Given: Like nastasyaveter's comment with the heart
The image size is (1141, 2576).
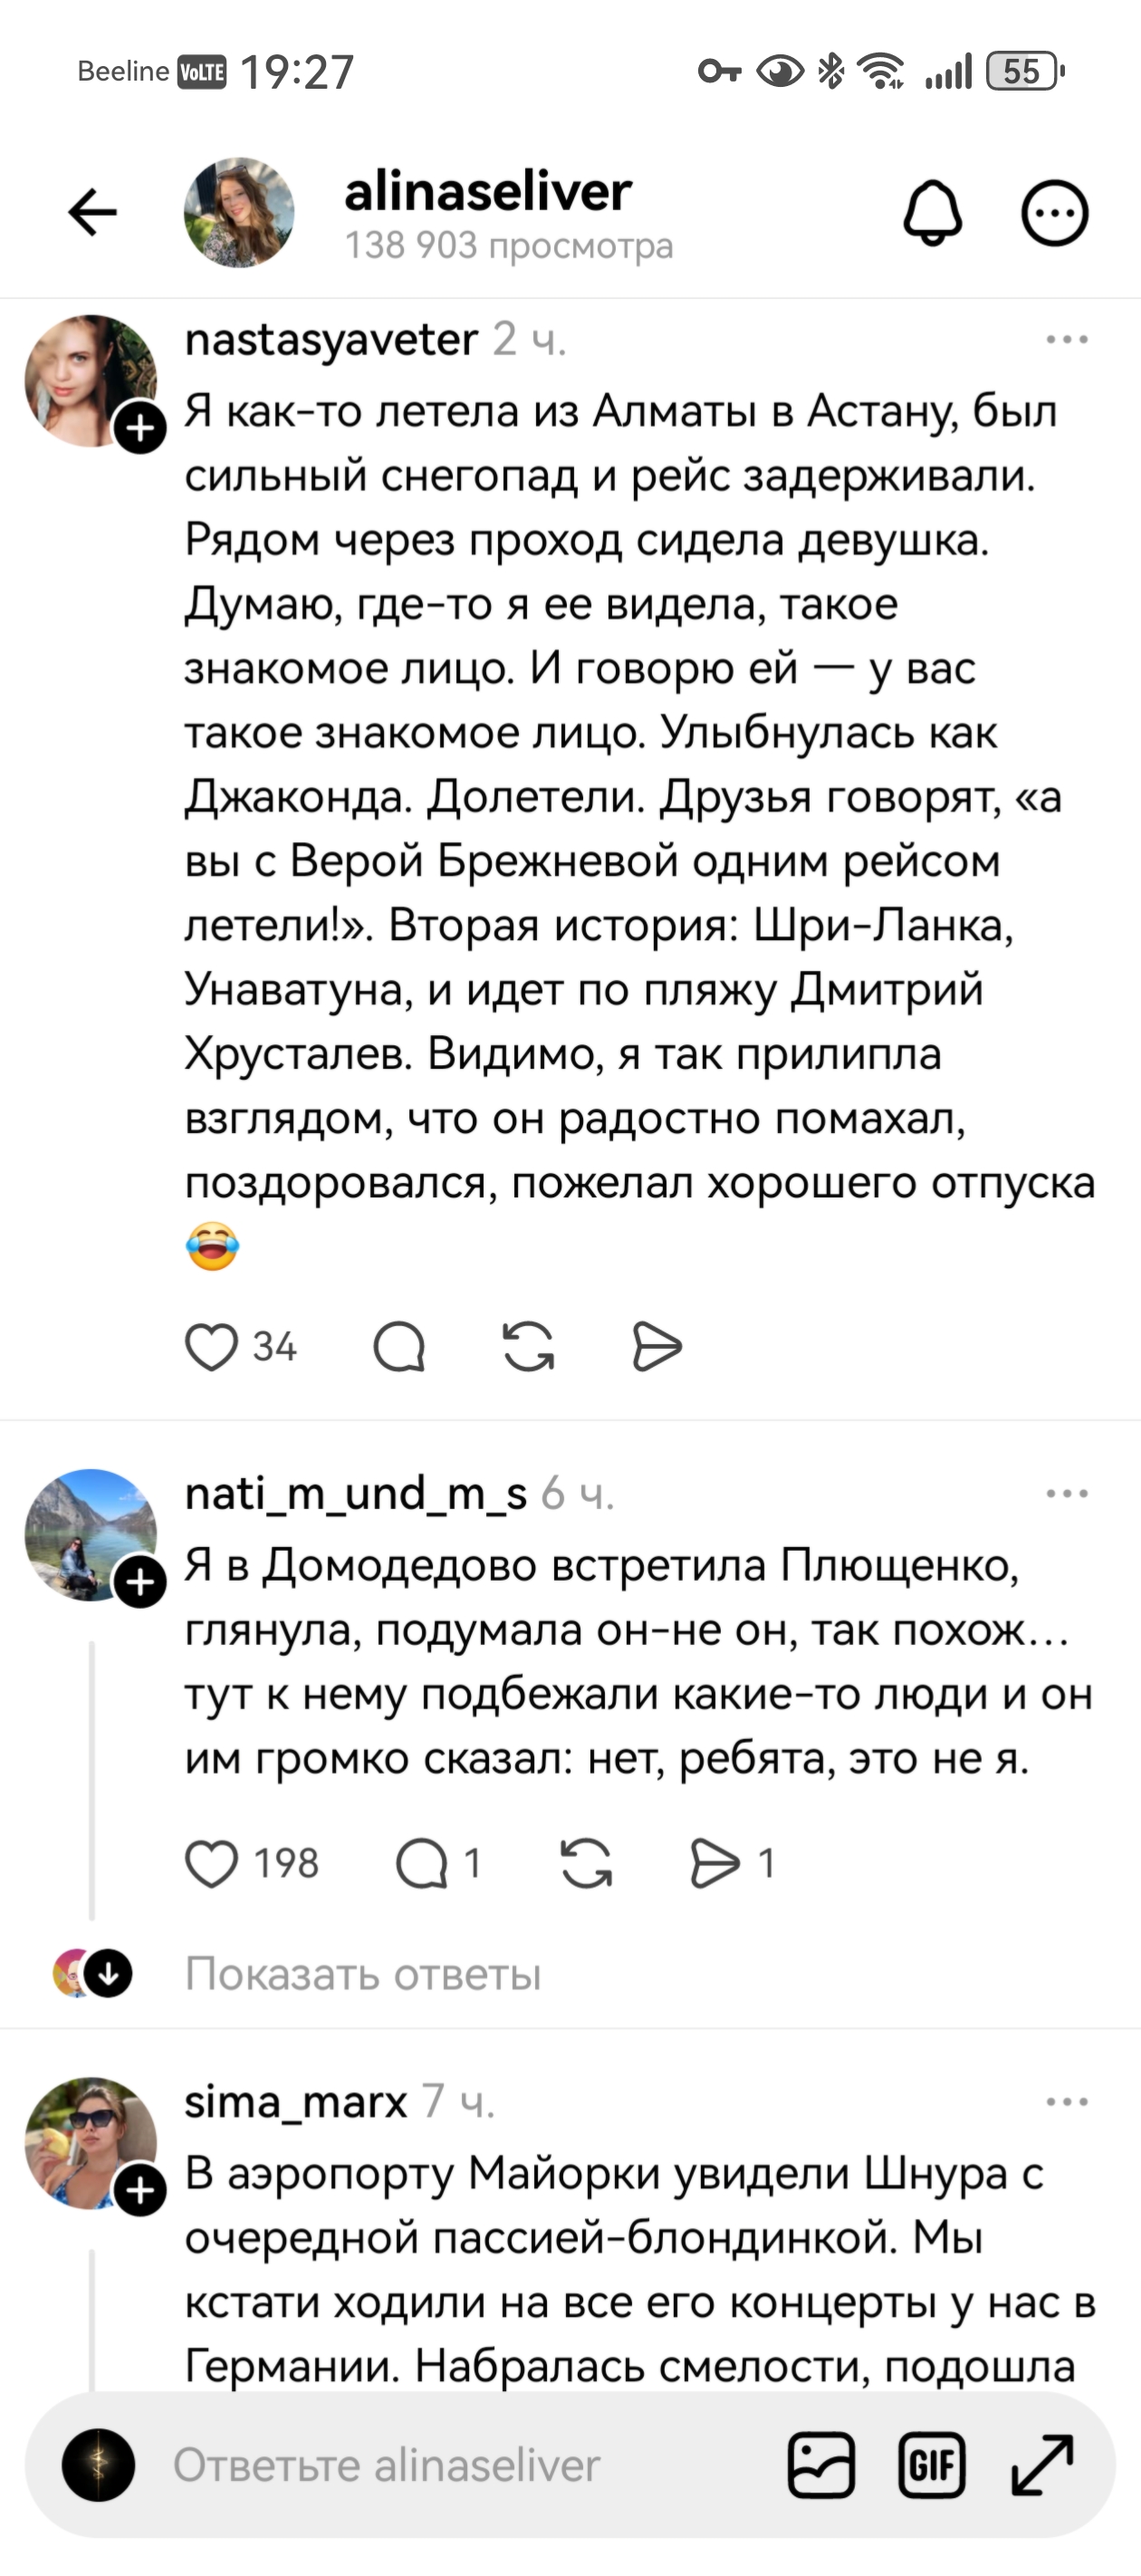Looking at the screenshot, I should click(x=211, y=1347).
